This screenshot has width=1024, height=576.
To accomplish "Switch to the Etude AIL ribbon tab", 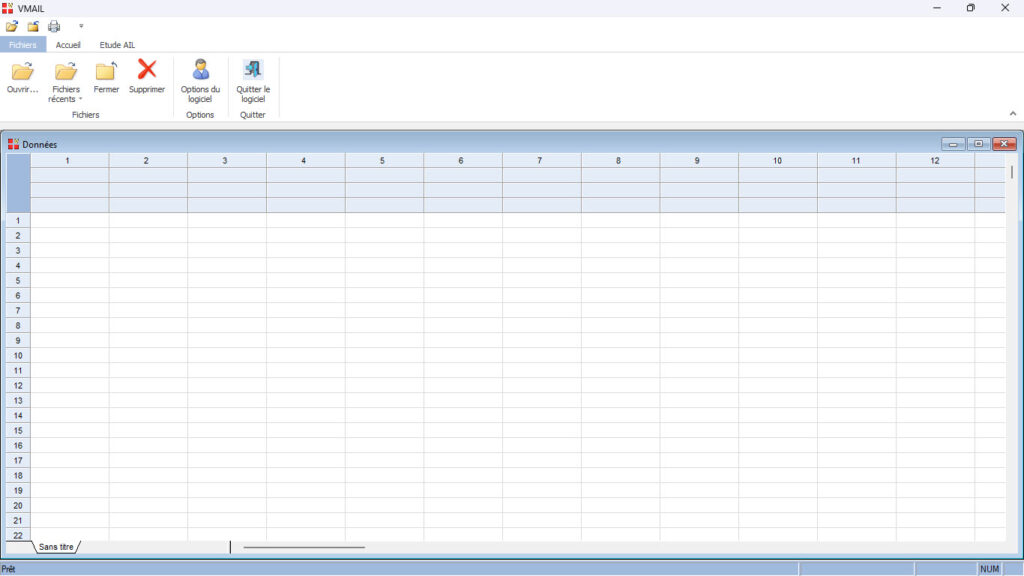I will [117, 45].
